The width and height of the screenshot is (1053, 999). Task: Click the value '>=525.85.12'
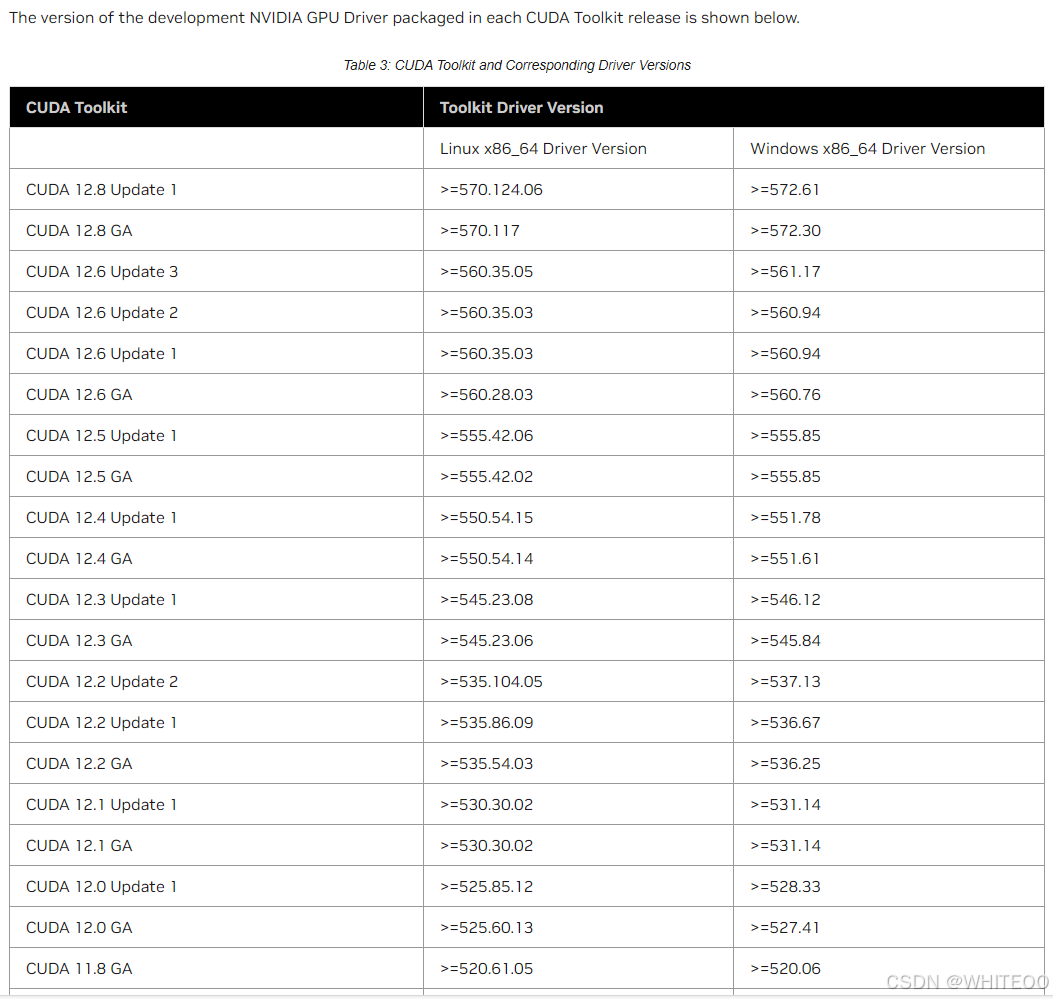coord(486,886)
